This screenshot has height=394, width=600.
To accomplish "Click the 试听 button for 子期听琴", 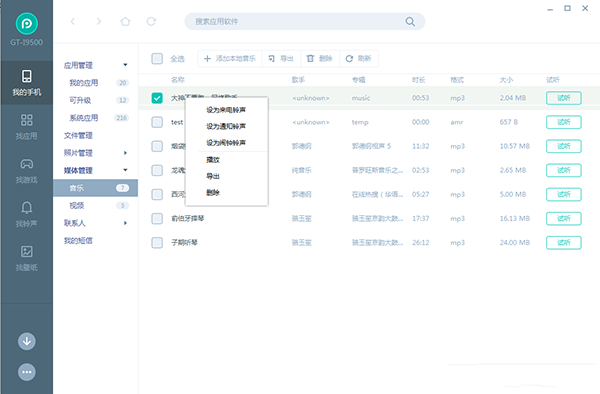I will click(x=564, y=243).
